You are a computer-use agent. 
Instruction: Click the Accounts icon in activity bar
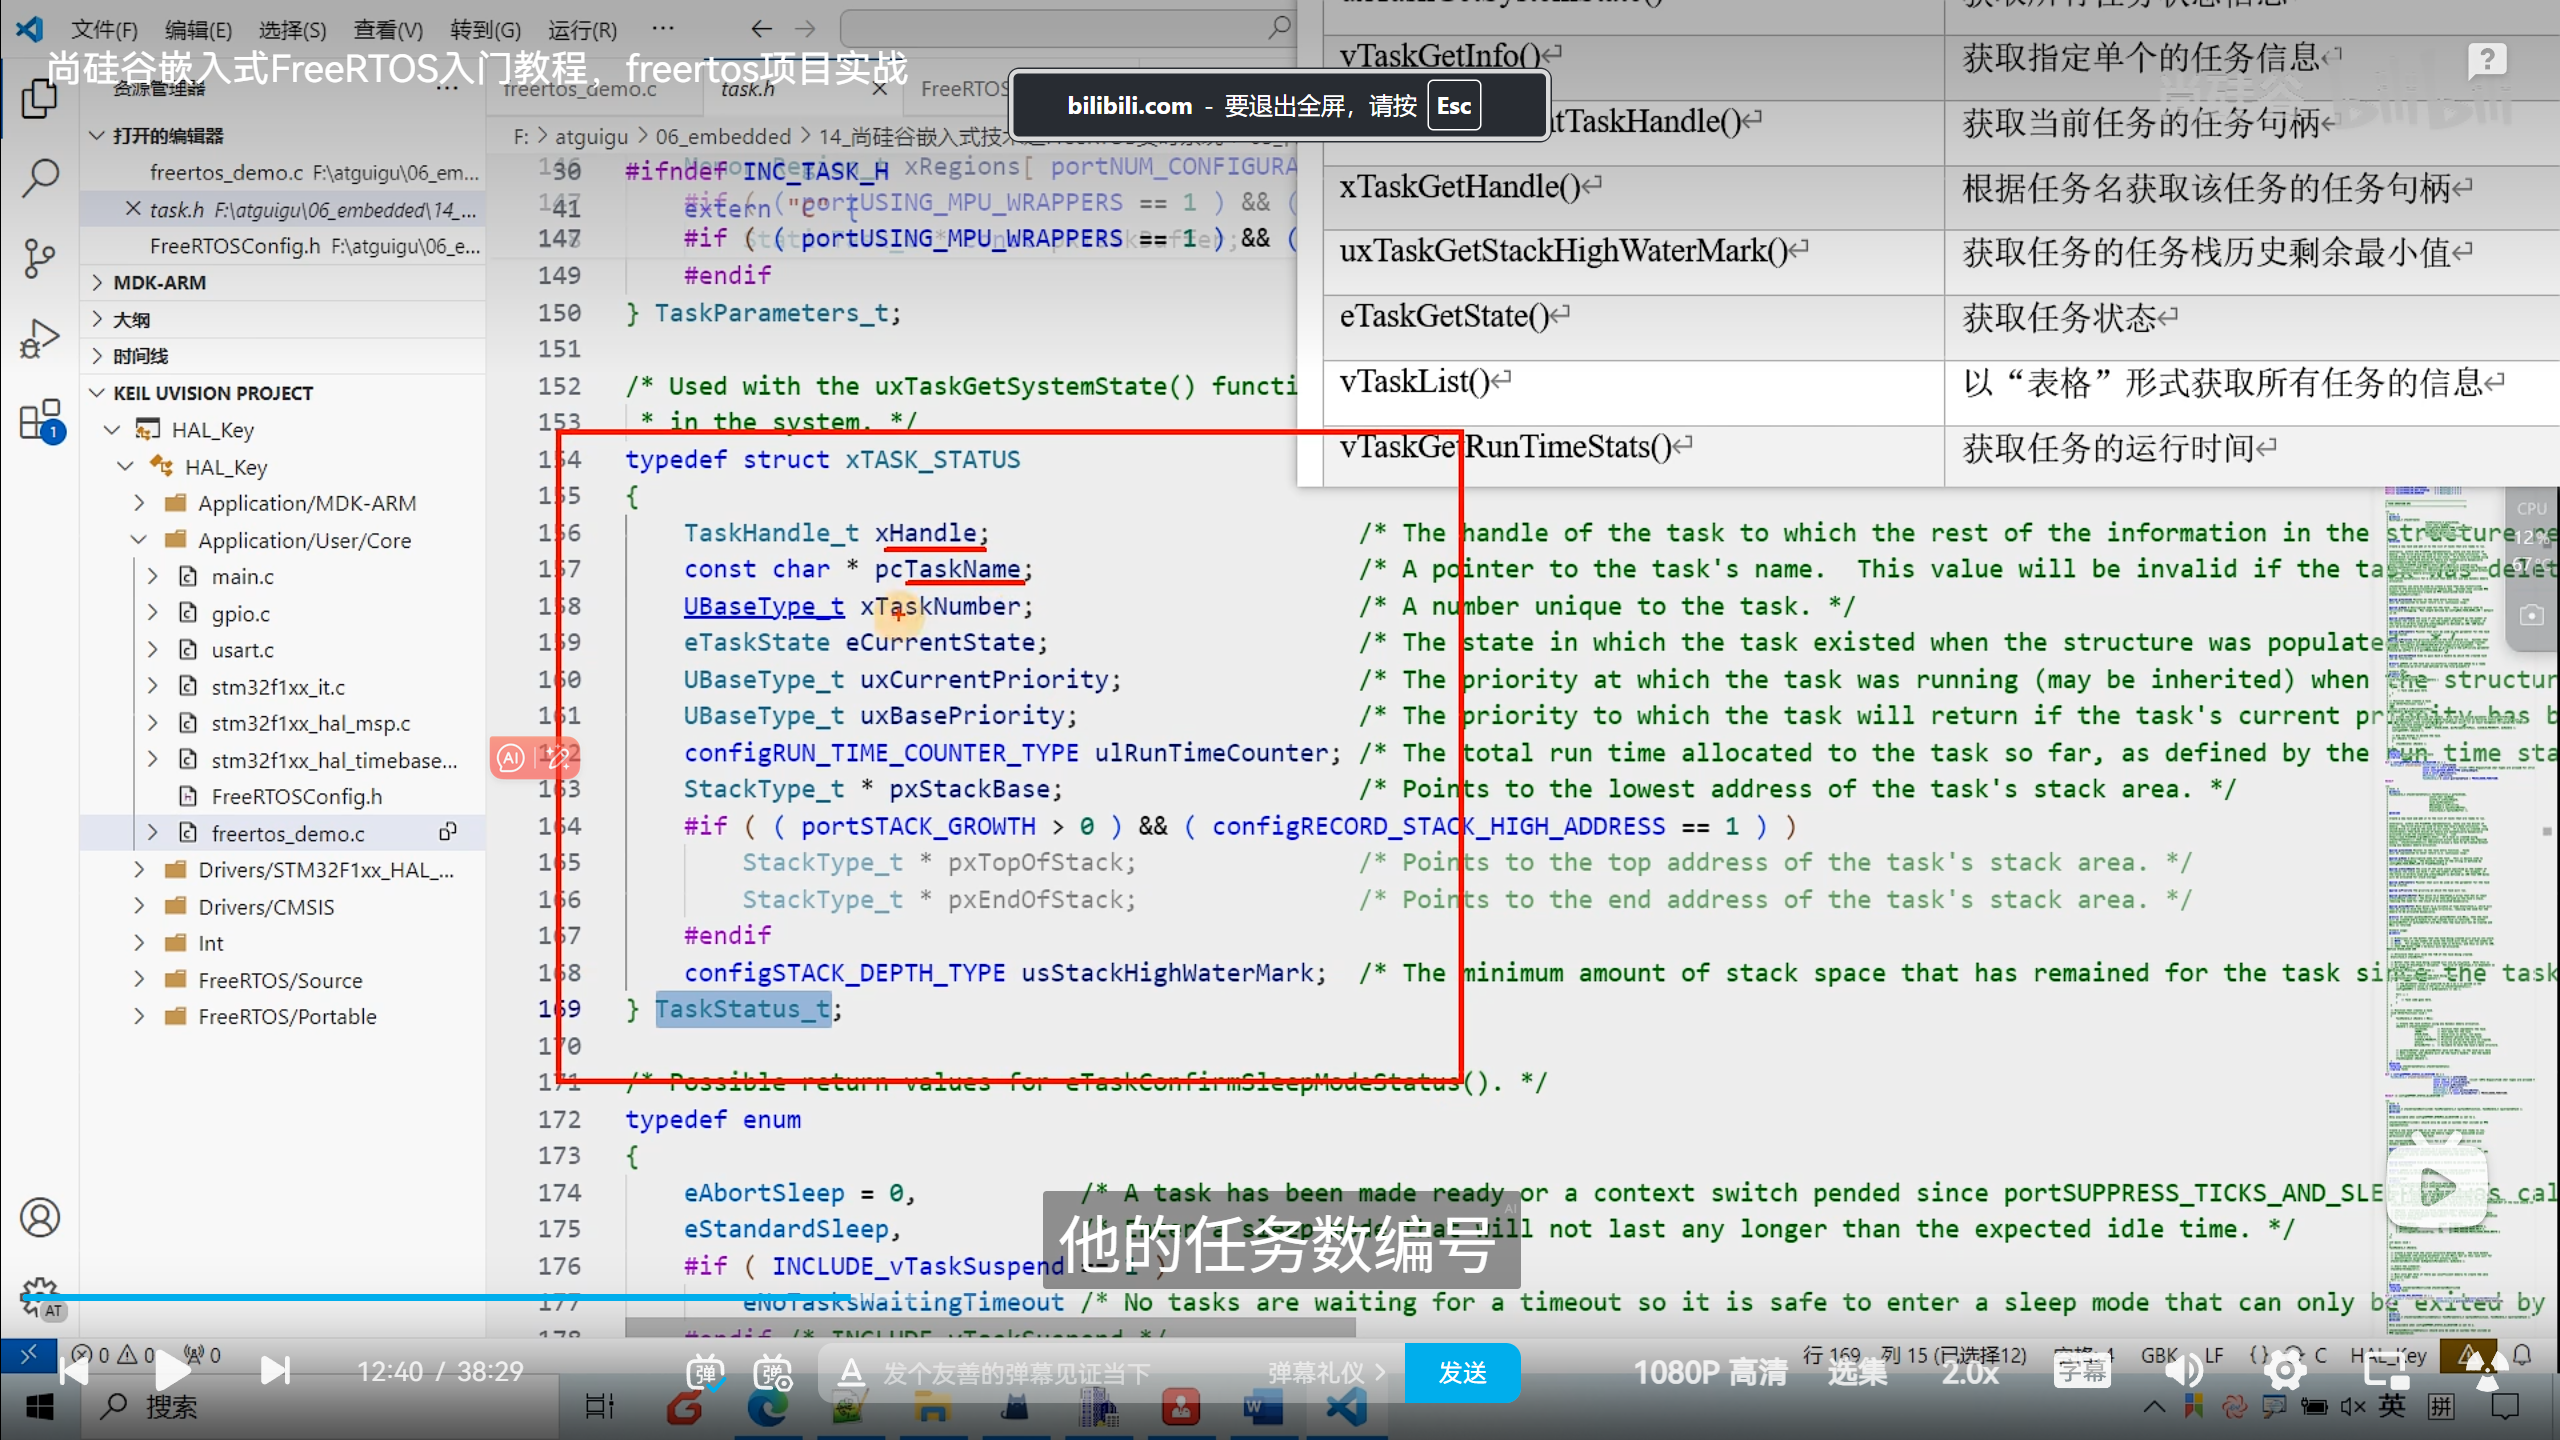[x=40, y=1217]
